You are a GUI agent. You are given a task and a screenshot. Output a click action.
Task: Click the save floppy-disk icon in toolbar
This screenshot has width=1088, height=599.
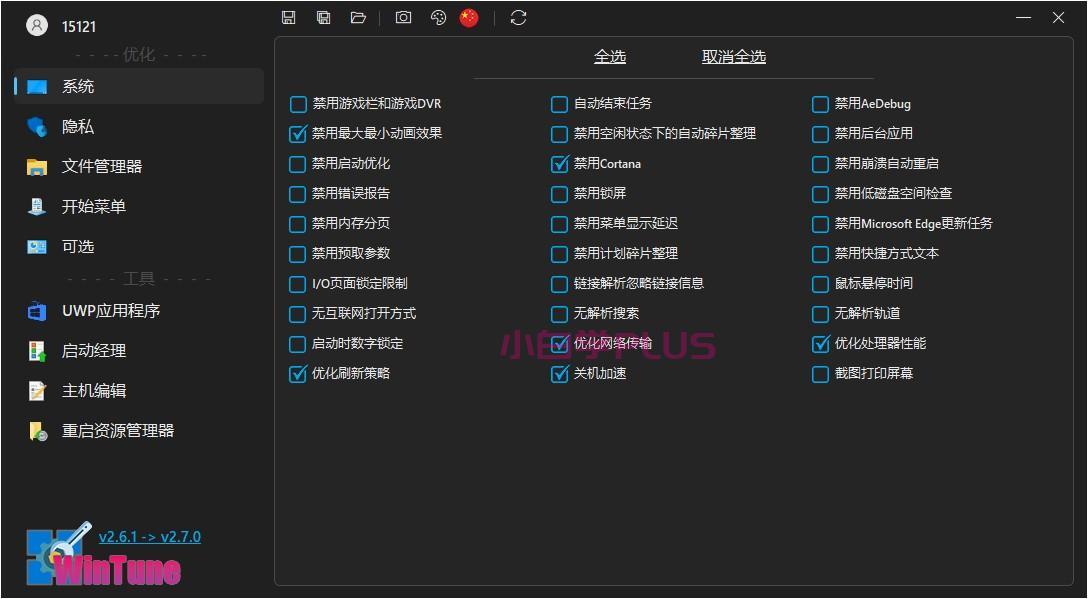289,18
